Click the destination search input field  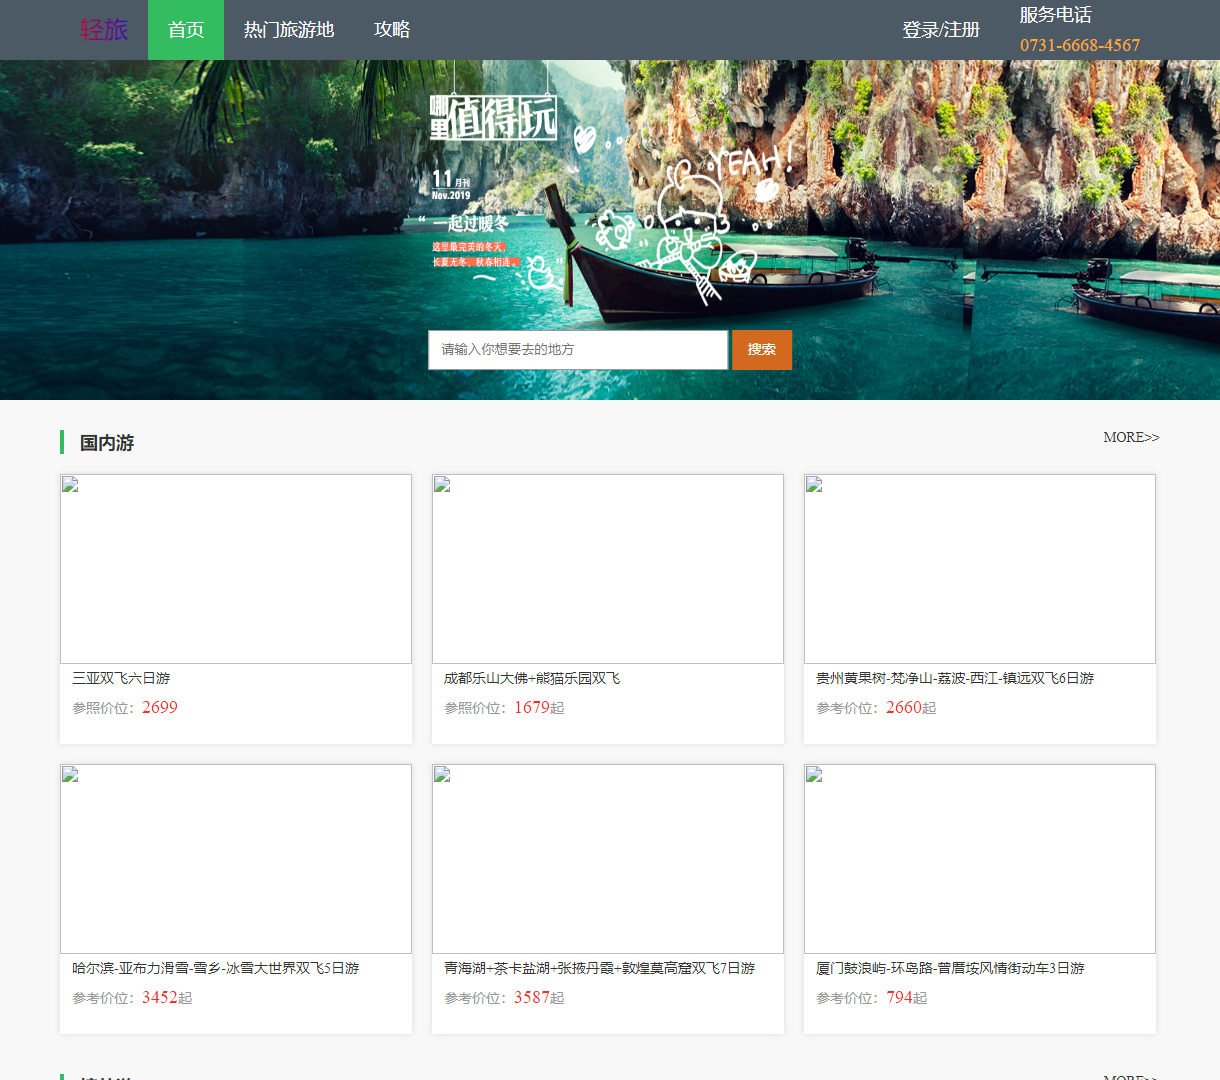(577, 349)
